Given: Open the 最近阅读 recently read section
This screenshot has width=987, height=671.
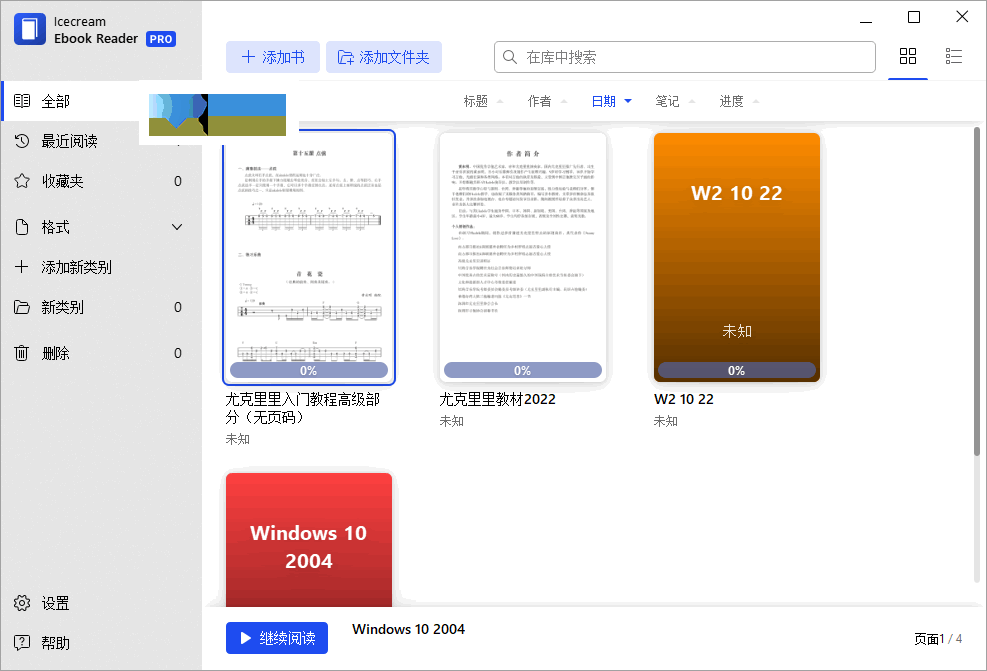Looking at the screenshot, I should (101, 141).
